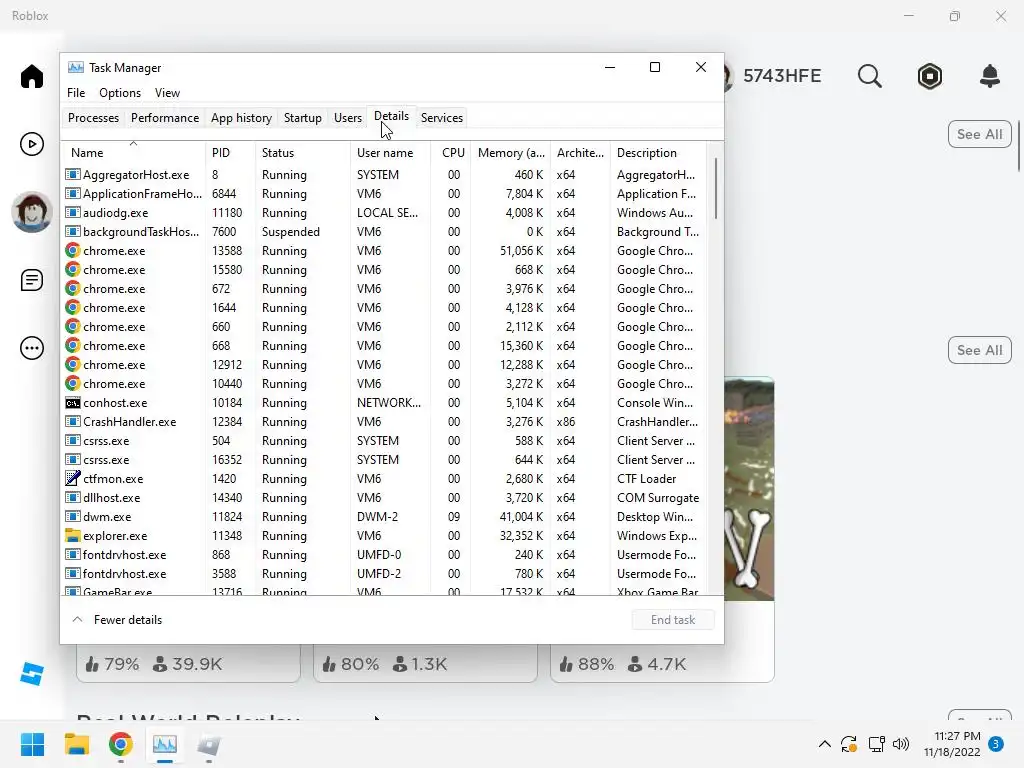The width and height of the screenshot is (1024, 768).
Task: Select the CrashHandler.exe row
Action: click(385, 422)
